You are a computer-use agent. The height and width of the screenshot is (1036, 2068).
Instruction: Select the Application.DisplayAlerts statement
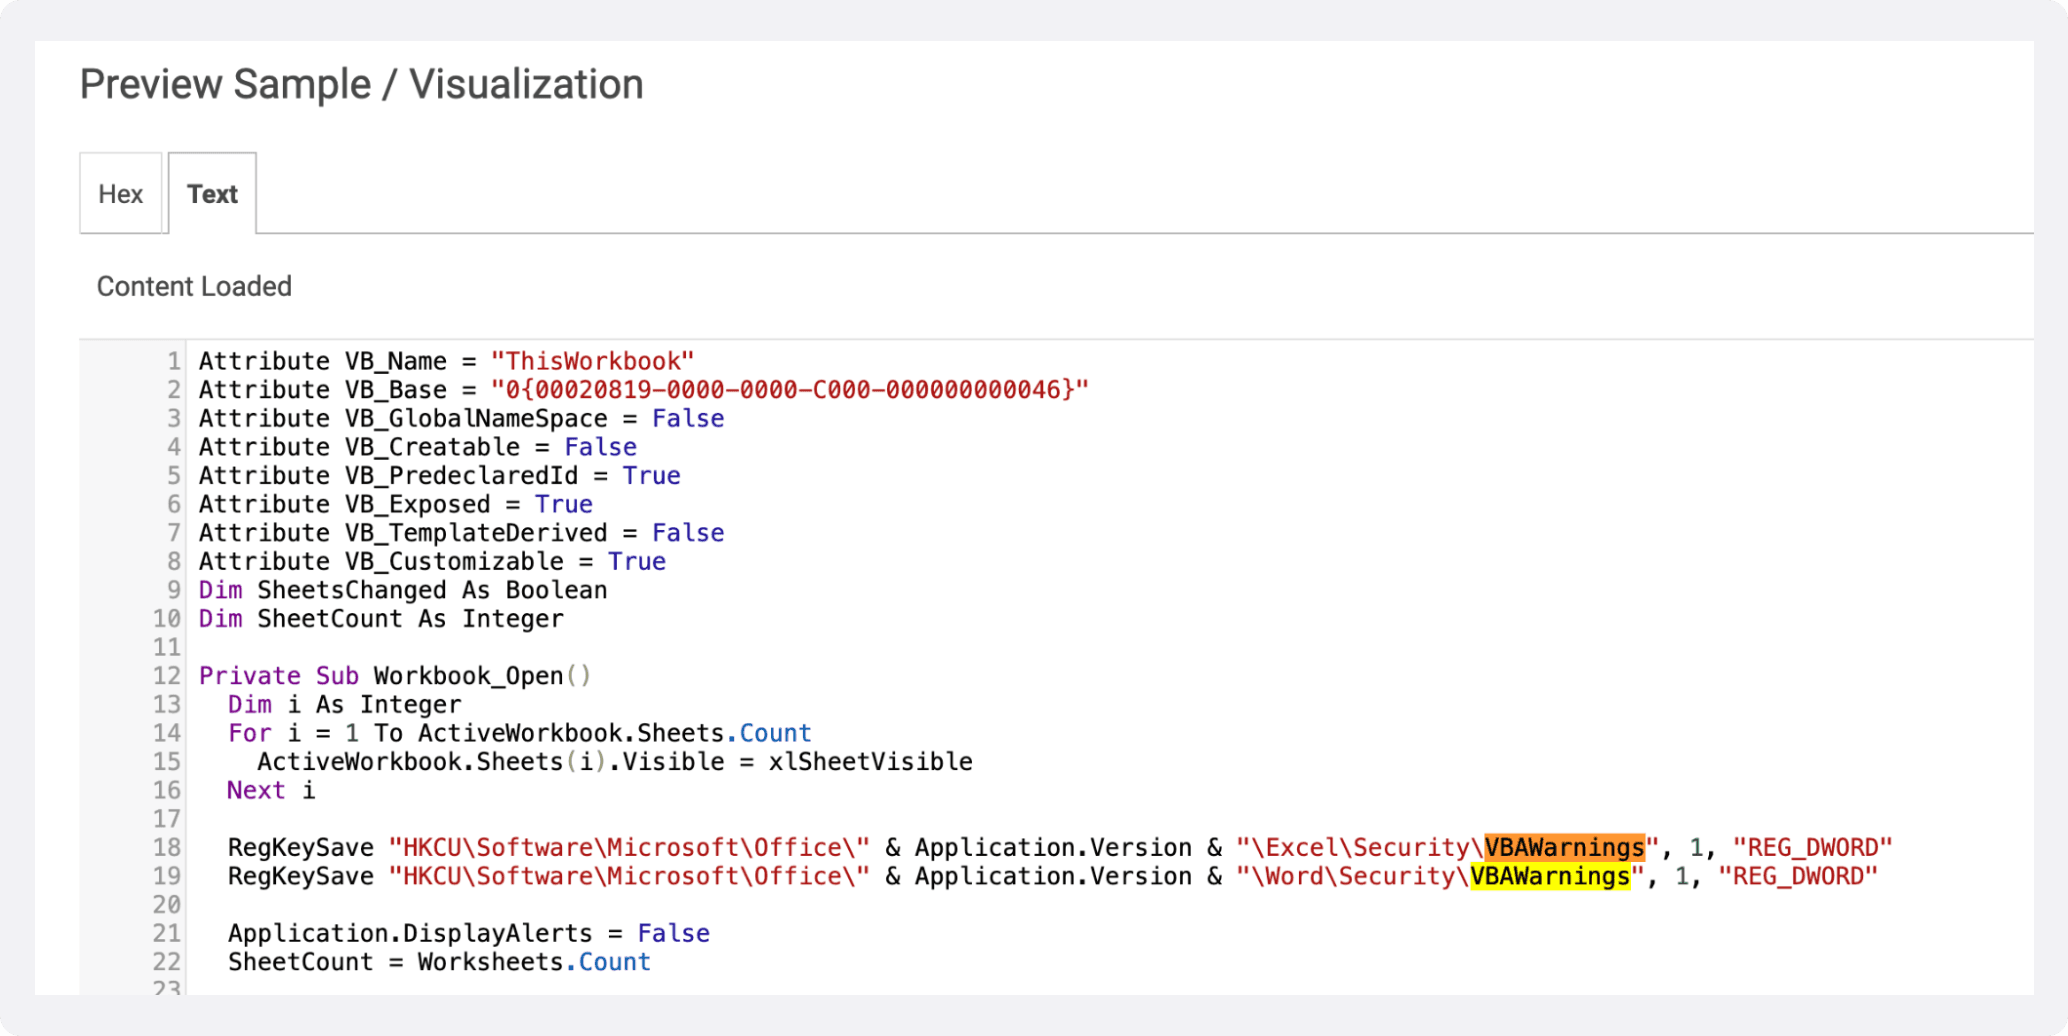point(408,932)
